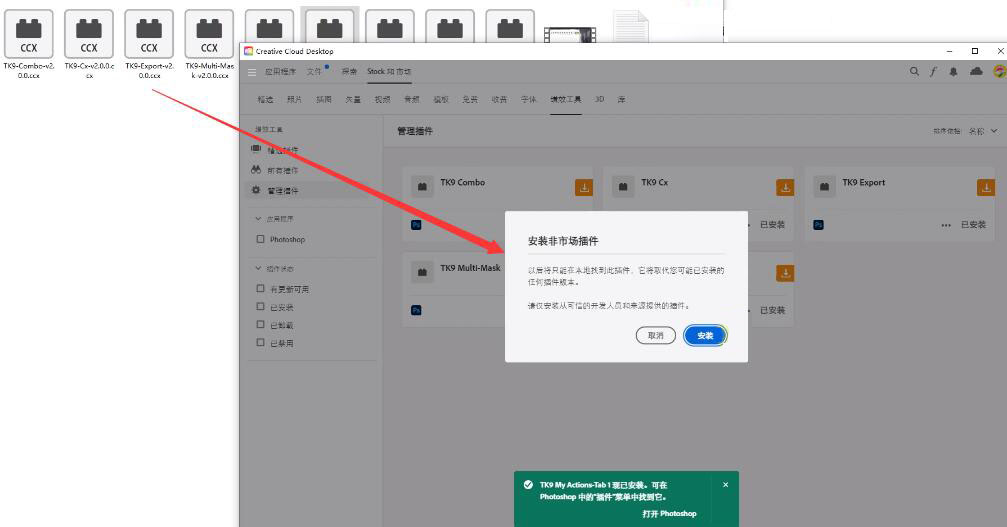
Task: Click 取消 in the install dialog
Action: coord(656,336)
